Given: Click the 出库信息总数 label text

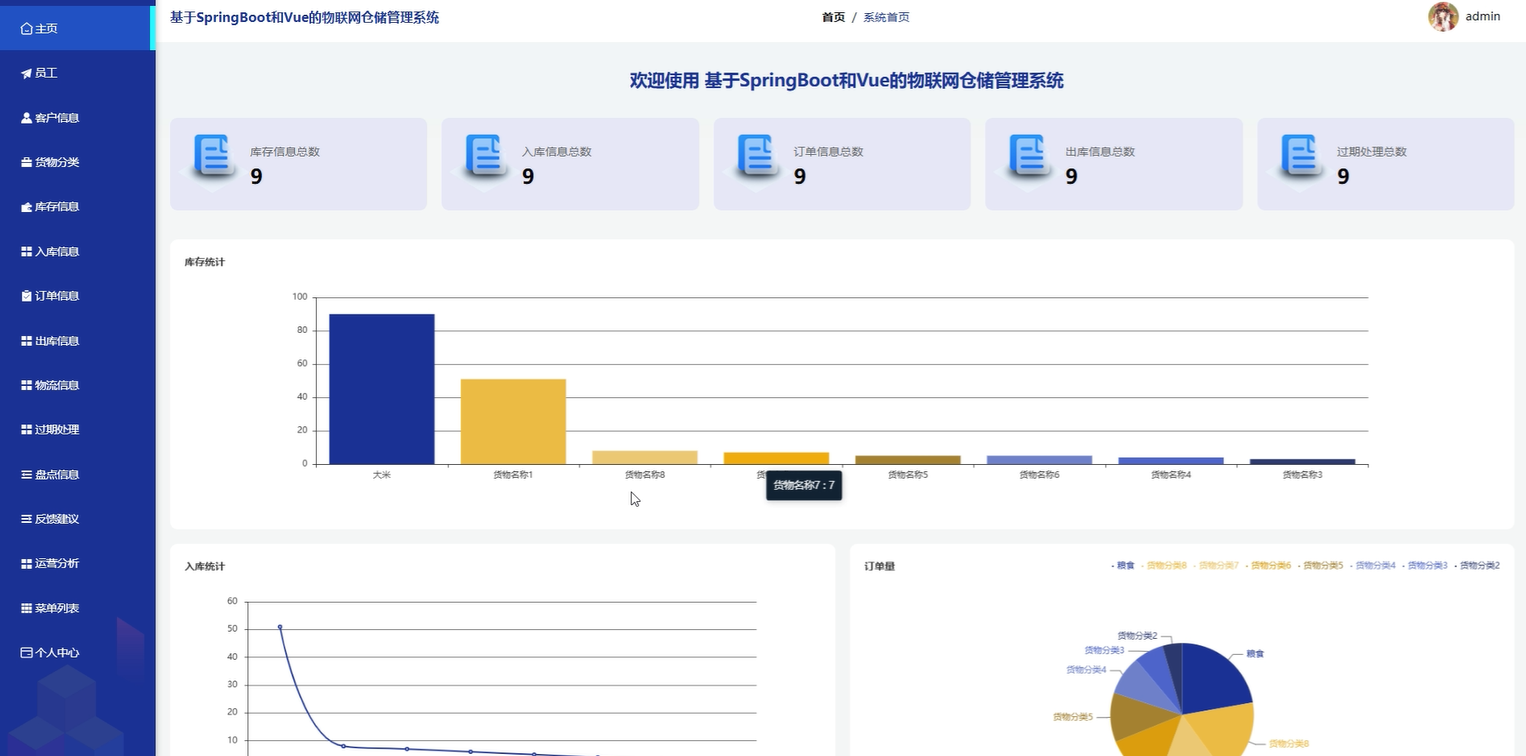Looking at the screenshot, I should (1100, 152).
